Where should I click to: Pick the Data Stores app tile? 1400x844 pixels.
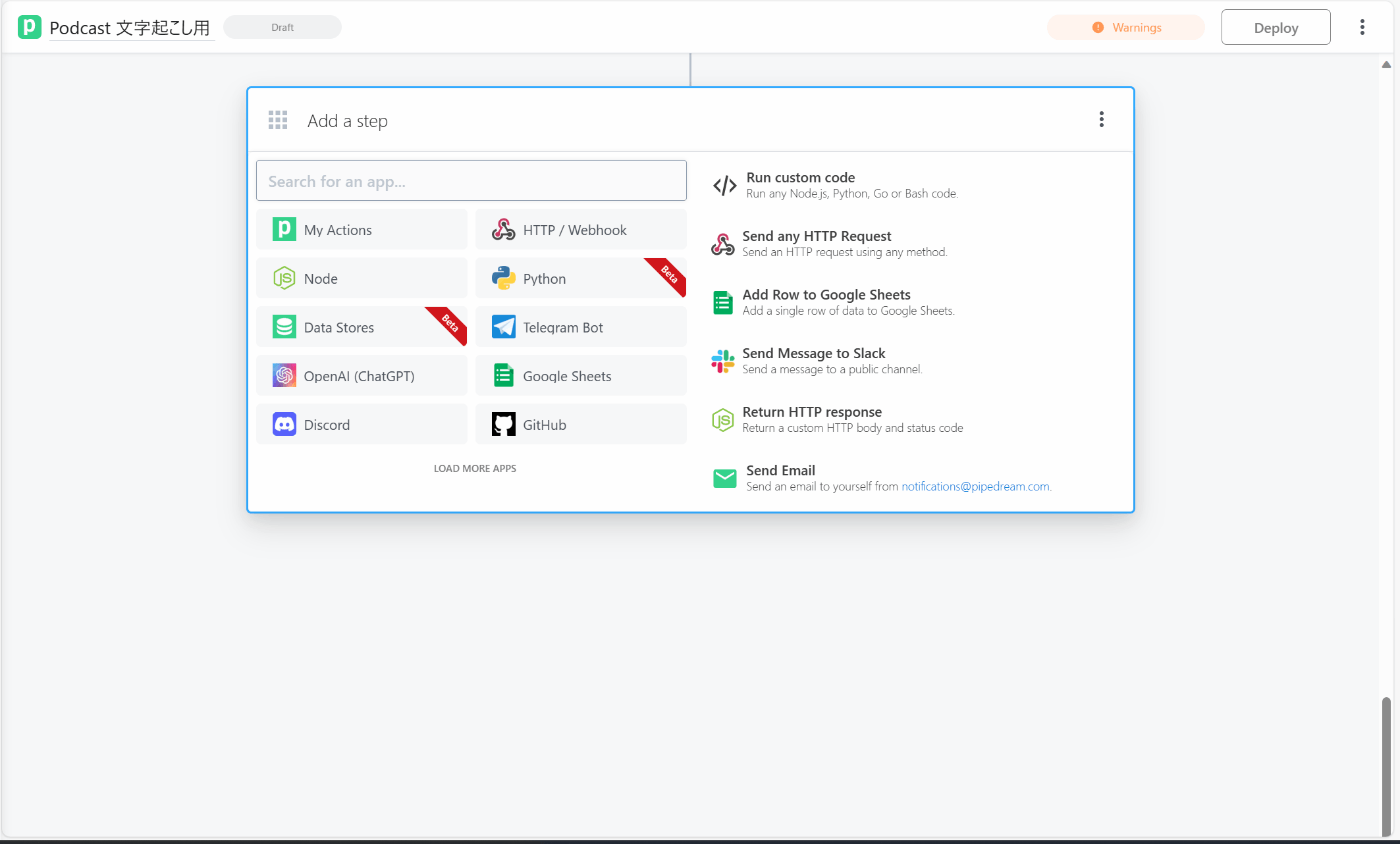[362, 327]
